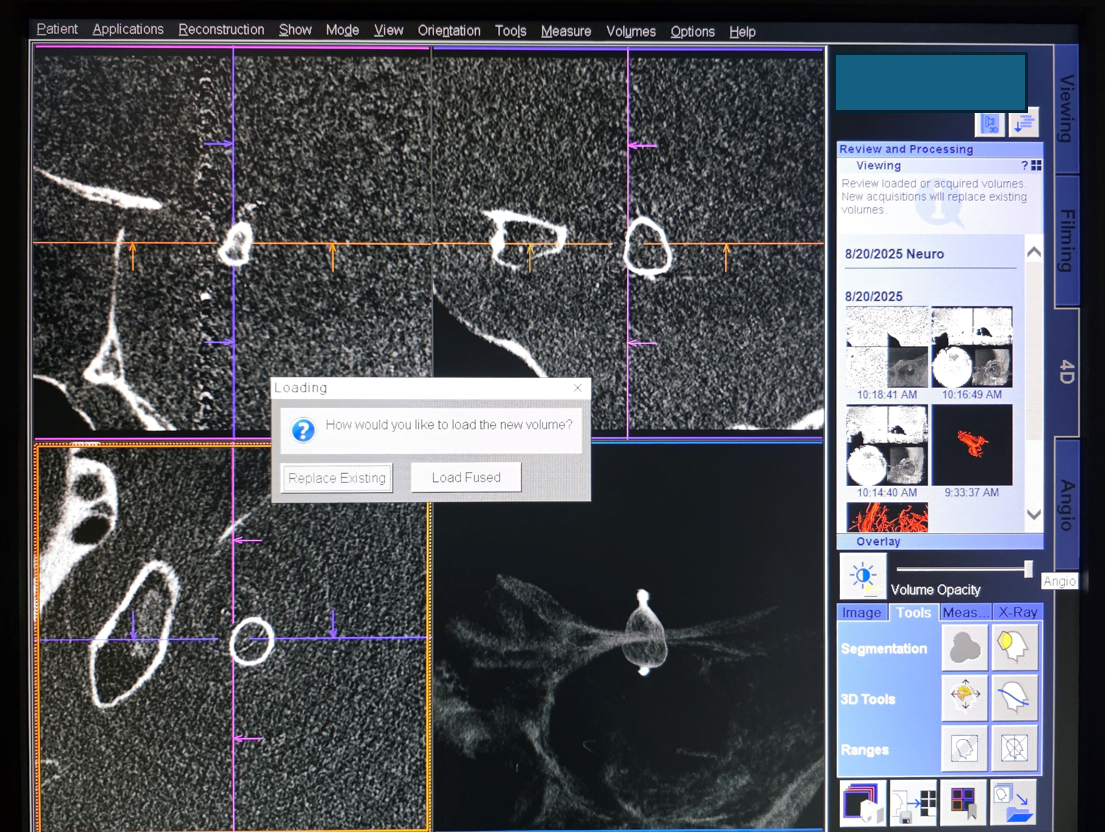Click the Load Fused button

tap(466, 478)
